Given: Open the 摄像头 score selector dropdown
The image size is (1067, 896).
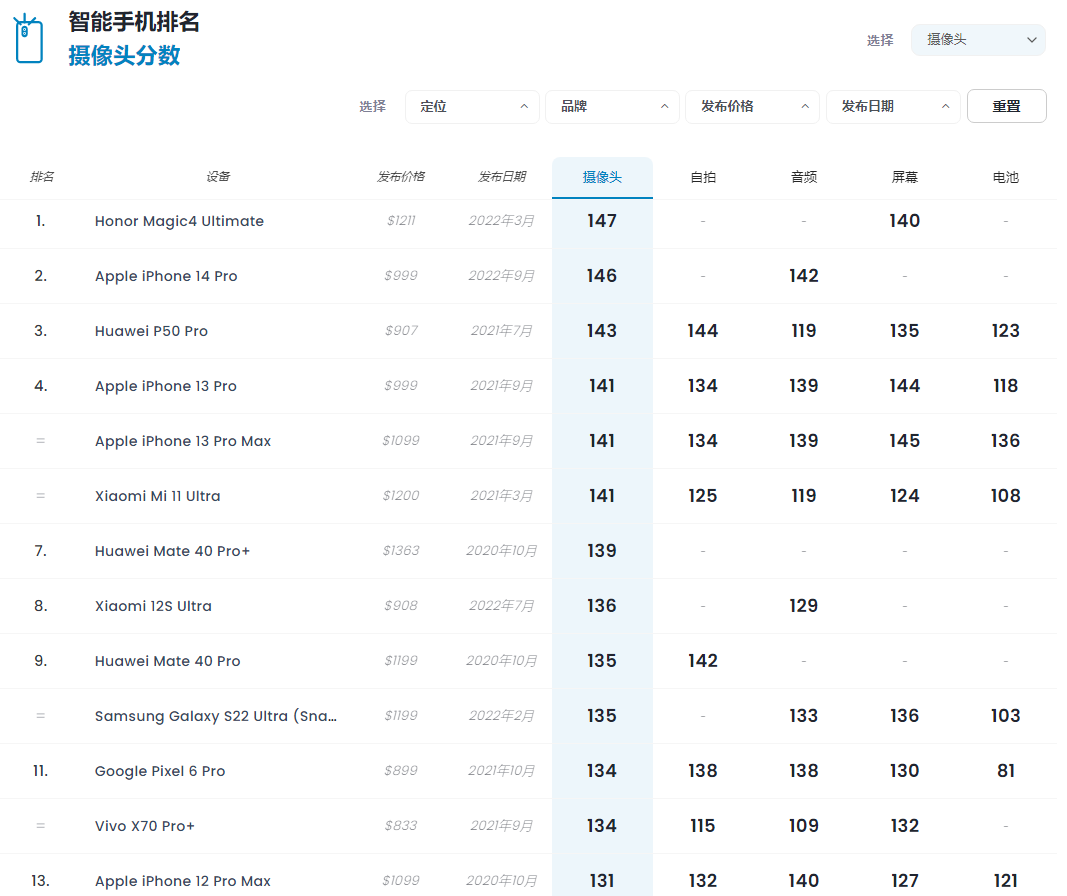Looking at the screenshot, I should click(x=977, y=40).
